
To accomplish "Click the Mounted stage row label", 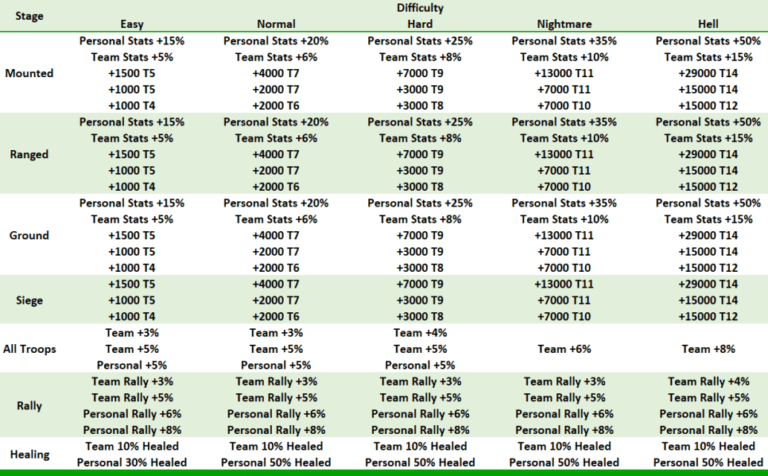I will (31, 74).
